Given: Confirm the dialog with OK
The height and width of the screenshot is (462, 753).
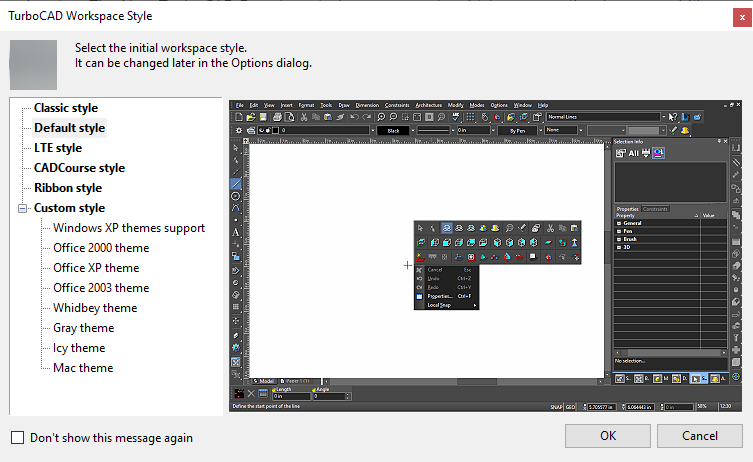Looking at the screenshot, I should [607, 436].
